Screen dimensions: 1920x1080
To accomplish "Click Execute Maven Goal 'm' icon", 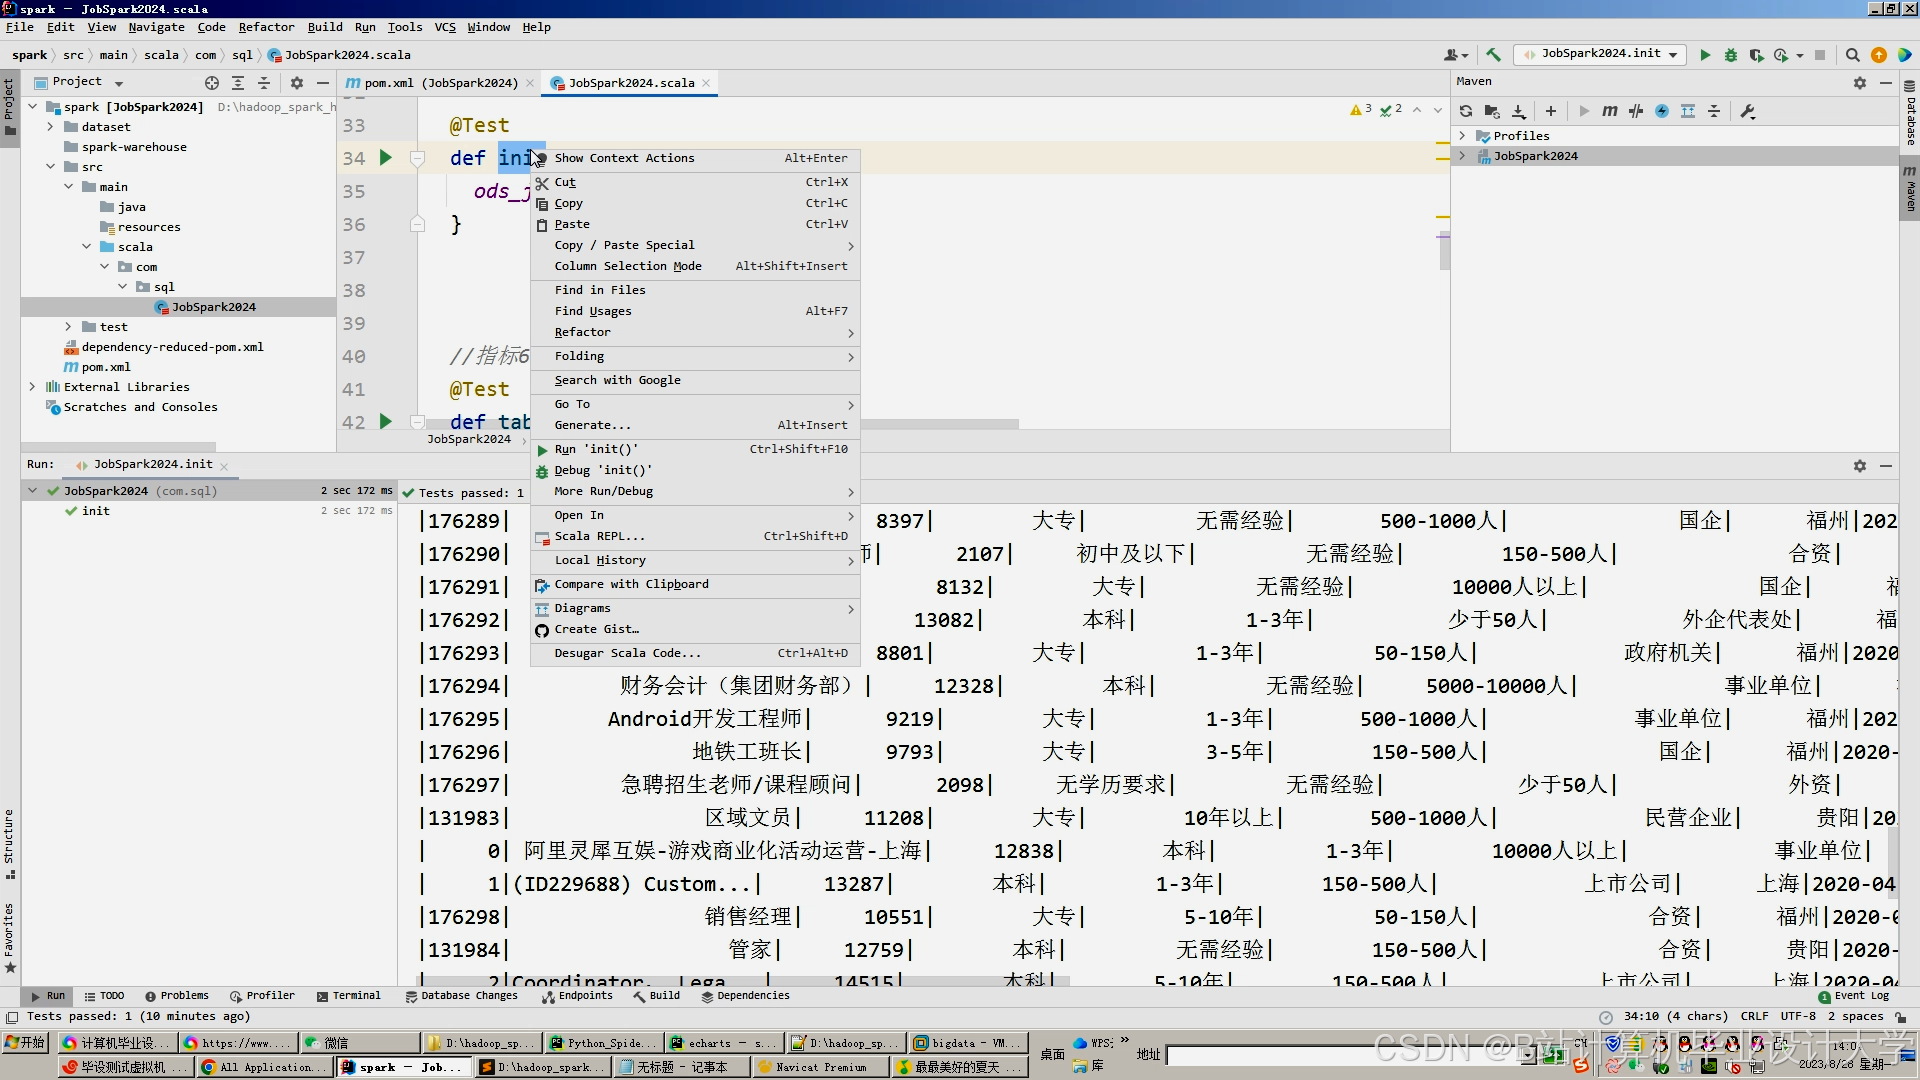I will click(1609, 111).
